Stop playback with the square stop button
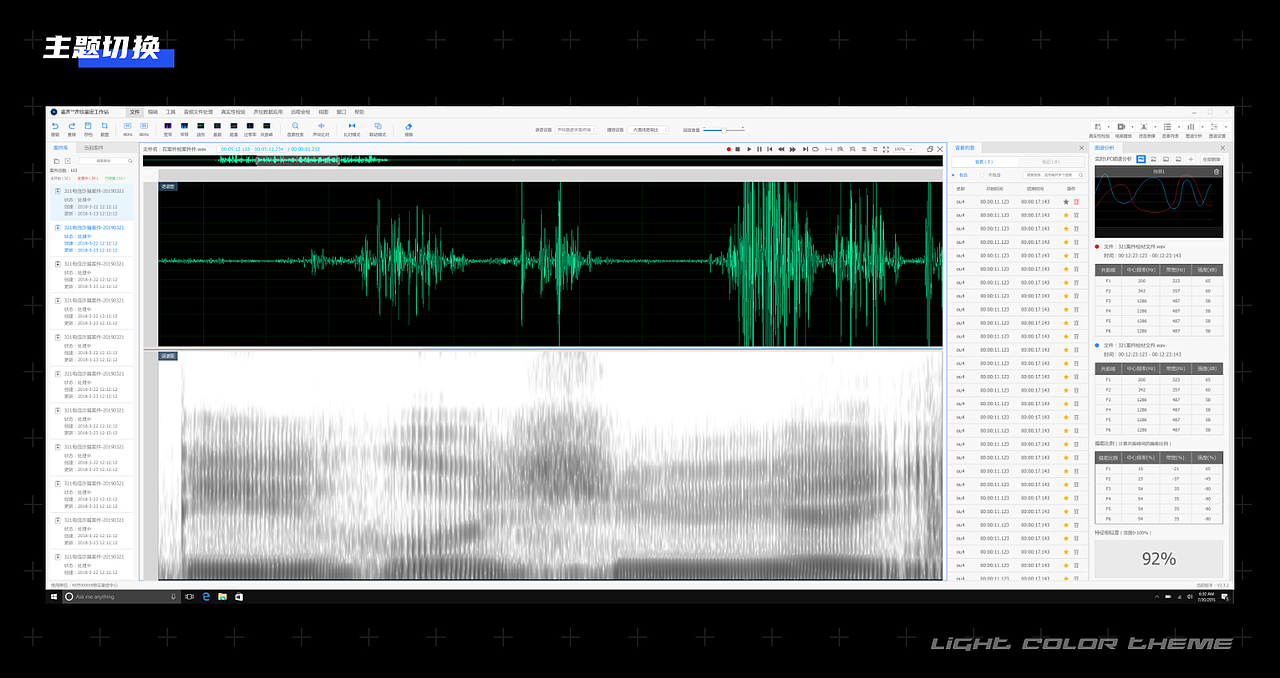Image resolution: width=1280 pixels, height=678 pixels. pyautogui.click(x=738, y=149)
